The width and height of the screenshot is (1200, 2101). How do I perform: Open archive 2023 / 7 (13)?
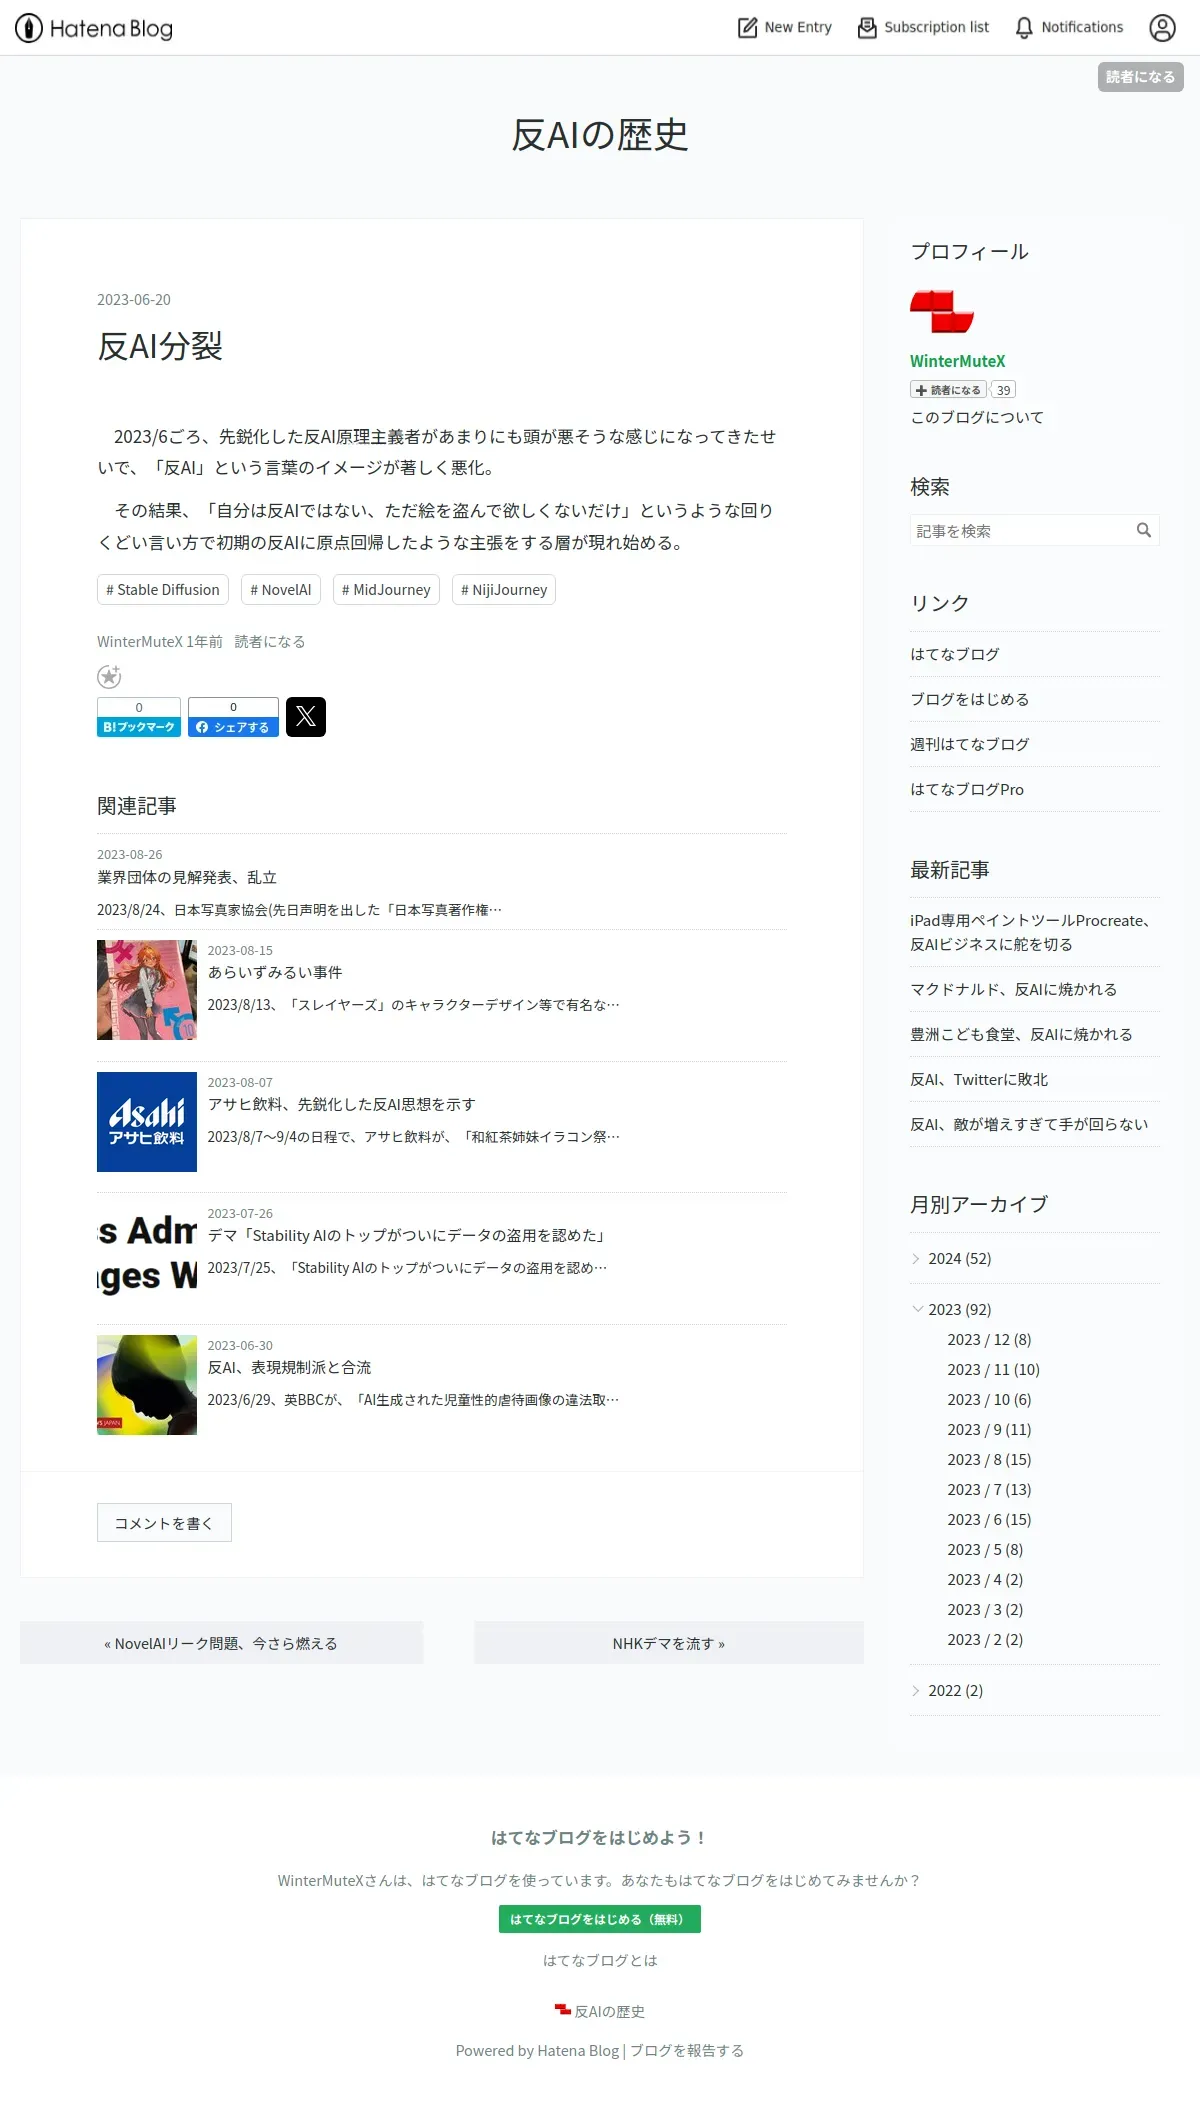989,1489
